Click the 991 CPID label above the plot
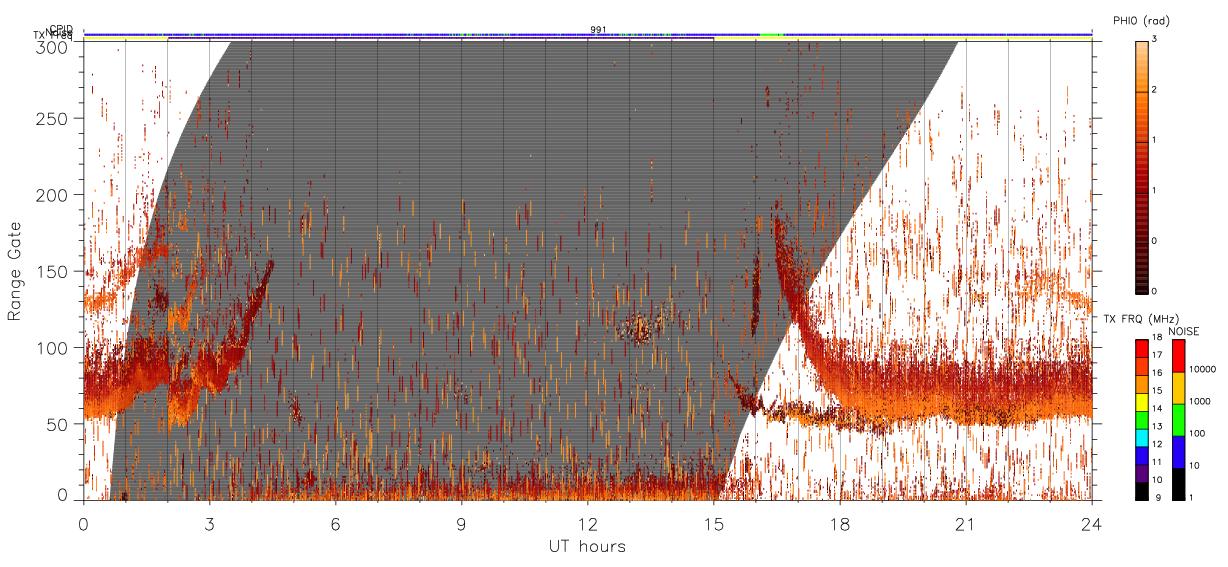The height and width of the screenshot is (567, 1228). pos(598,30)
